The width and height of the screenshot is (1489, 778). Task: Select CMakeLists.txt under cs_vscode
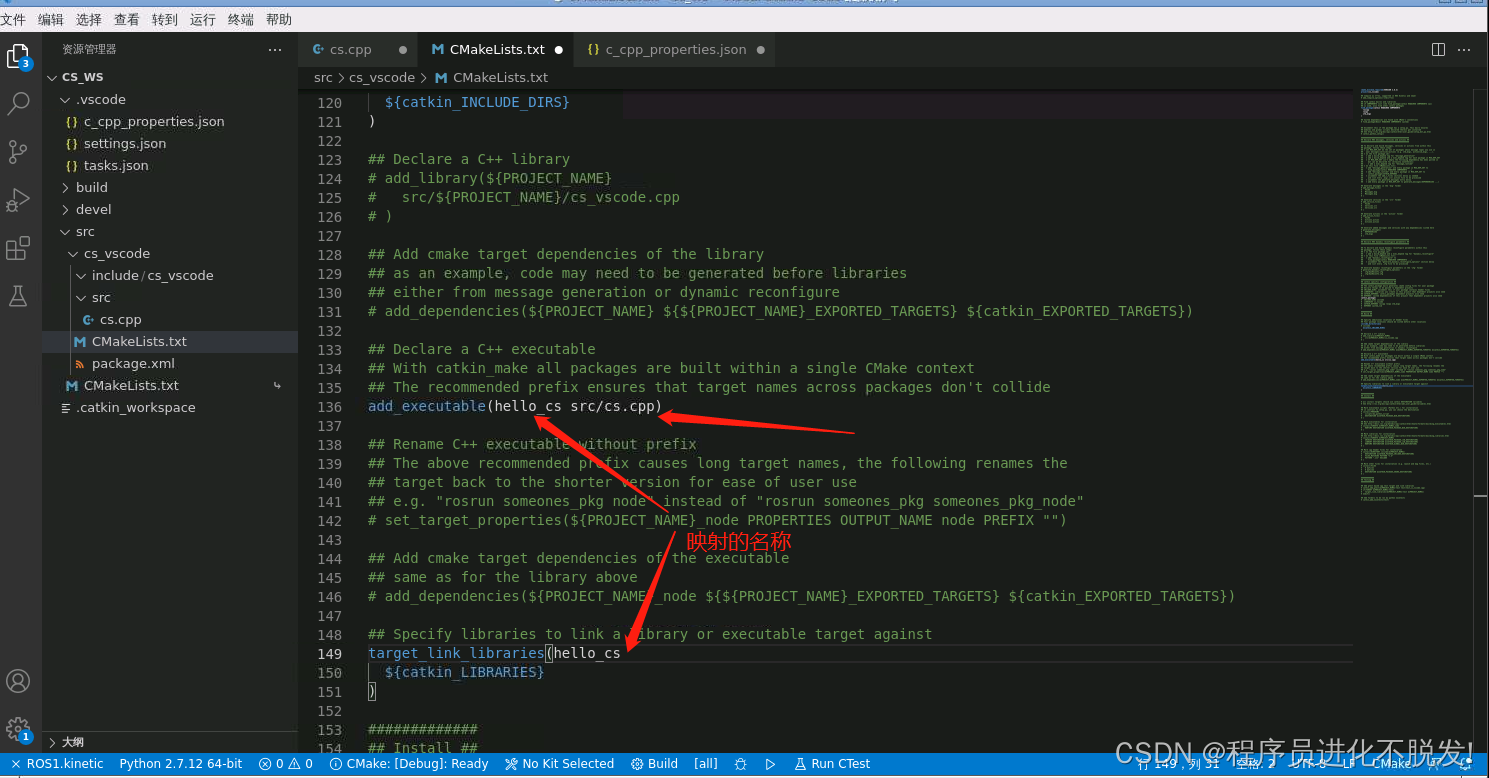pyautogui.click(x=139, y=341)
